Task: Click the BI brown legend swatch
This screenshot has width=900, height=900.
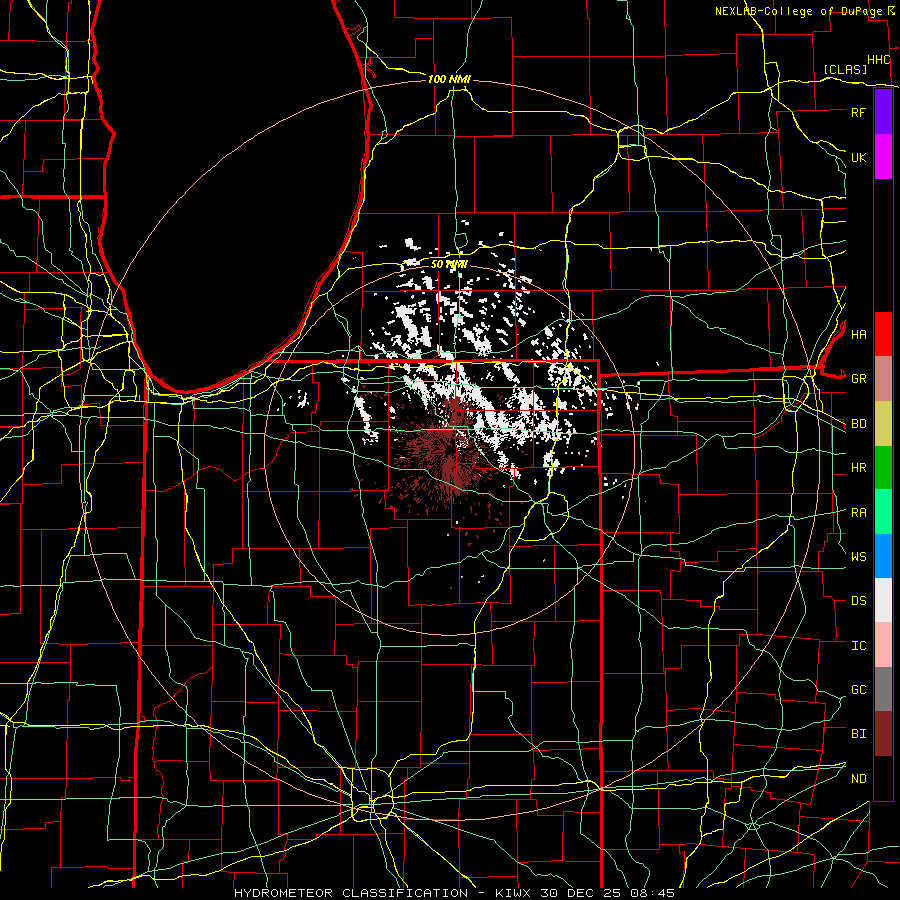Action: (883, 734)
